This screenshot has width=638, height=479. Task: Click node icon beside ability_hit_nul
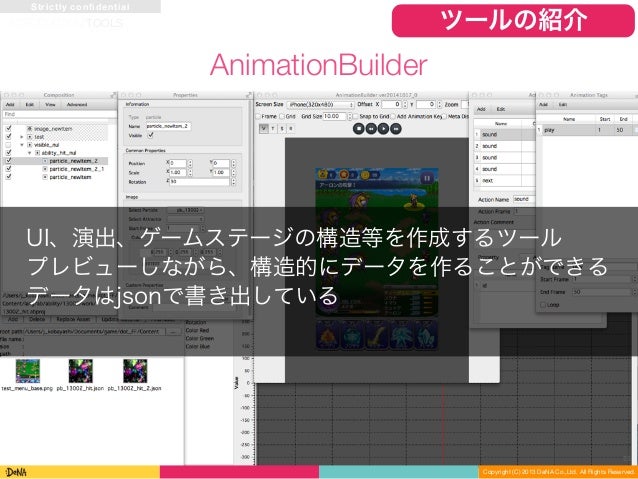click(x=37, y=153)
